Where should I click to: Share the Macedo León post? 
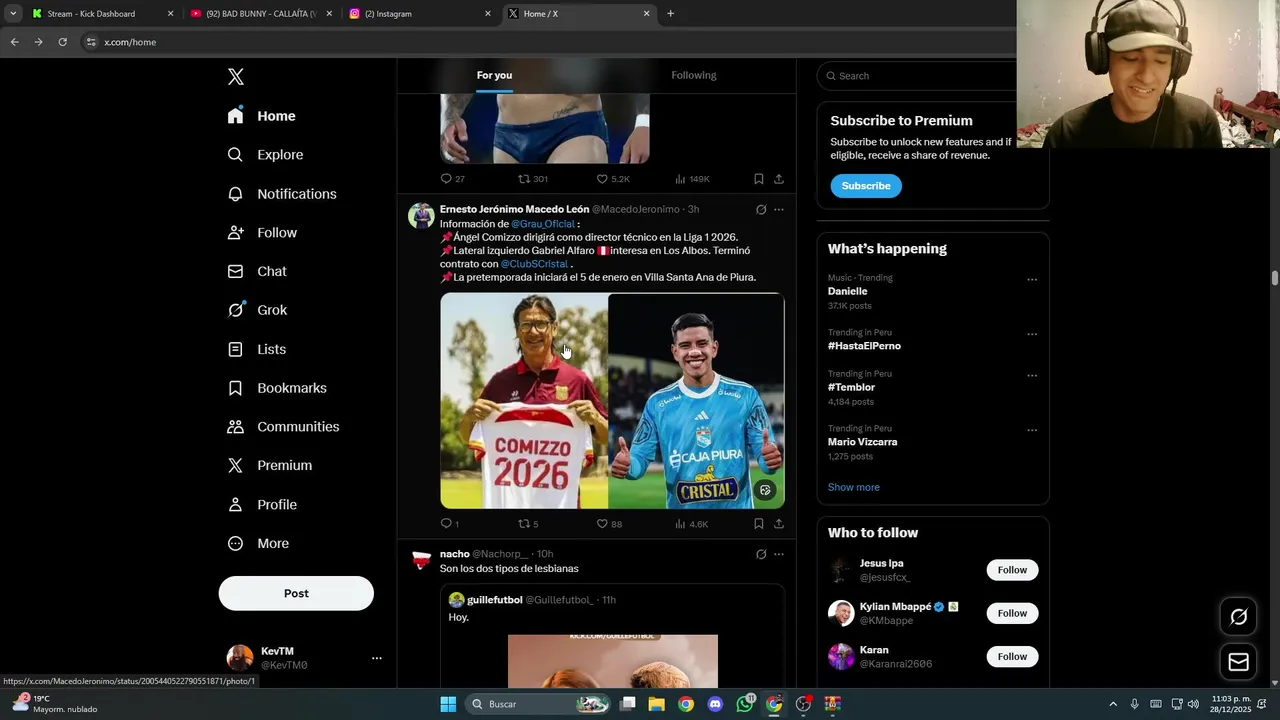tap(779, 524)
